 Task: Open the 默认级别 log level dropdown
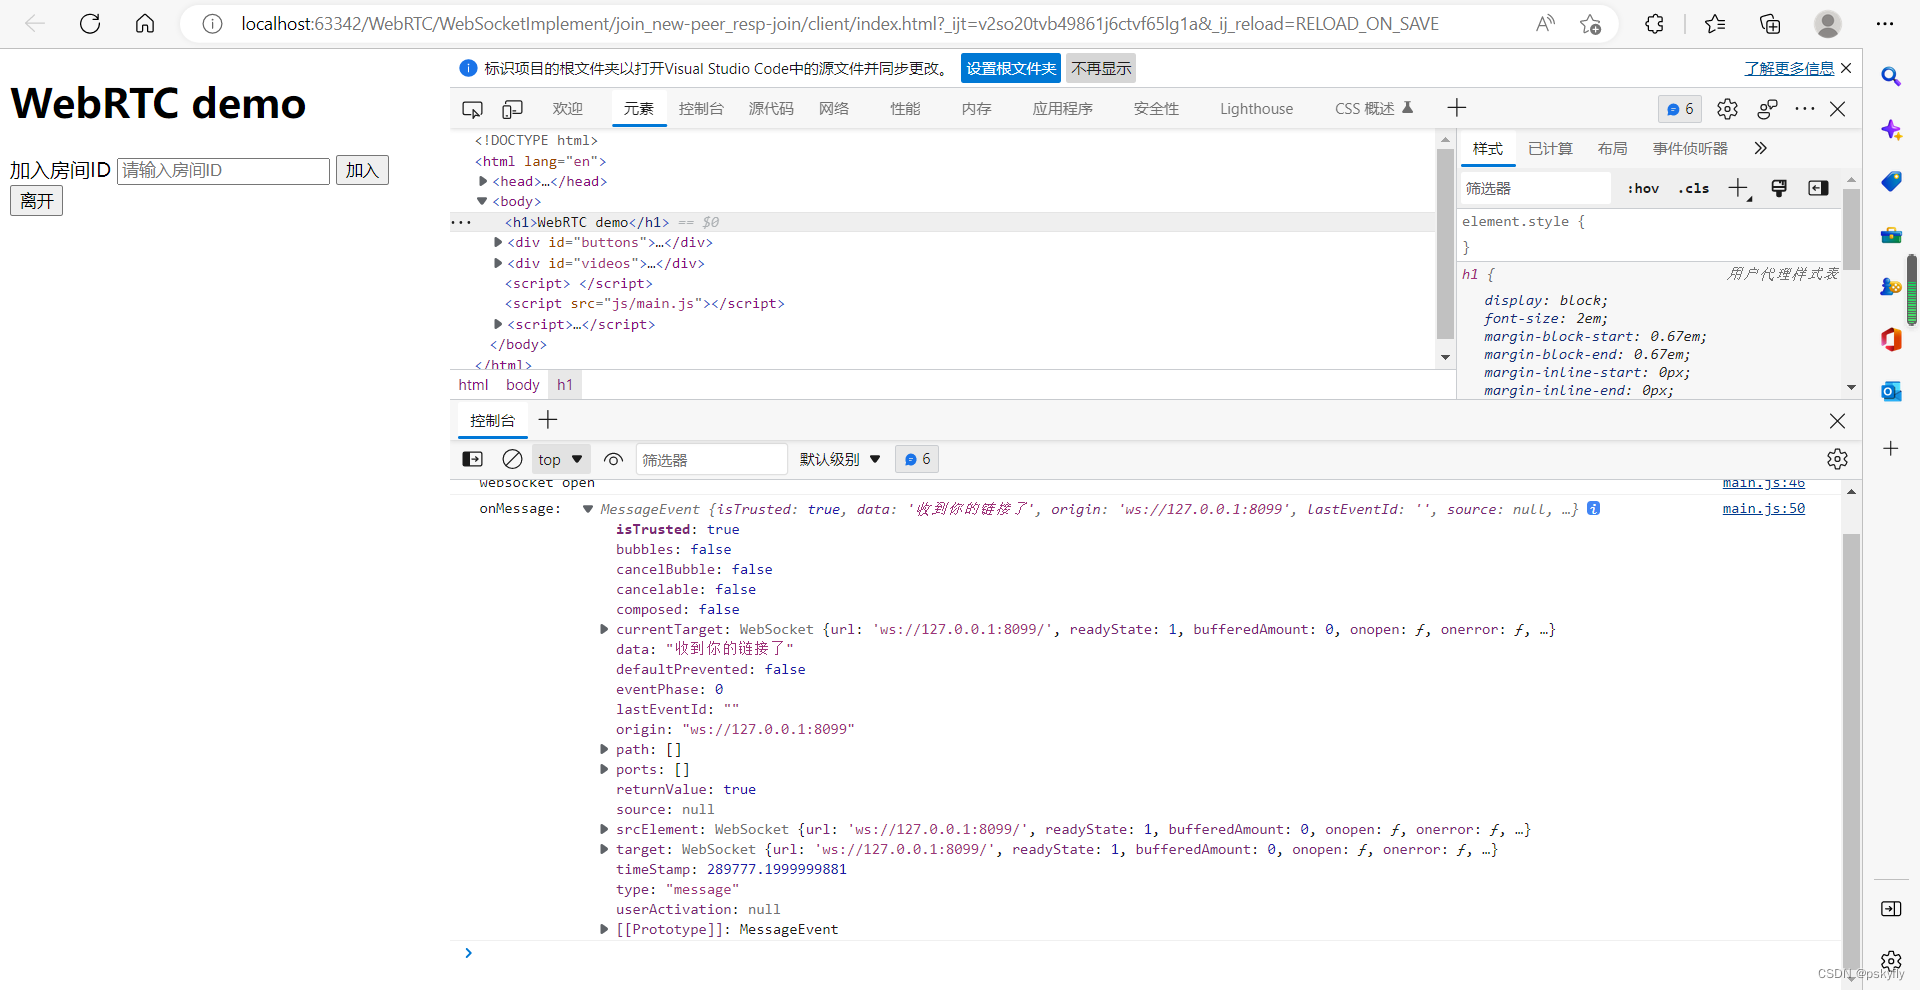click(840, 459)
